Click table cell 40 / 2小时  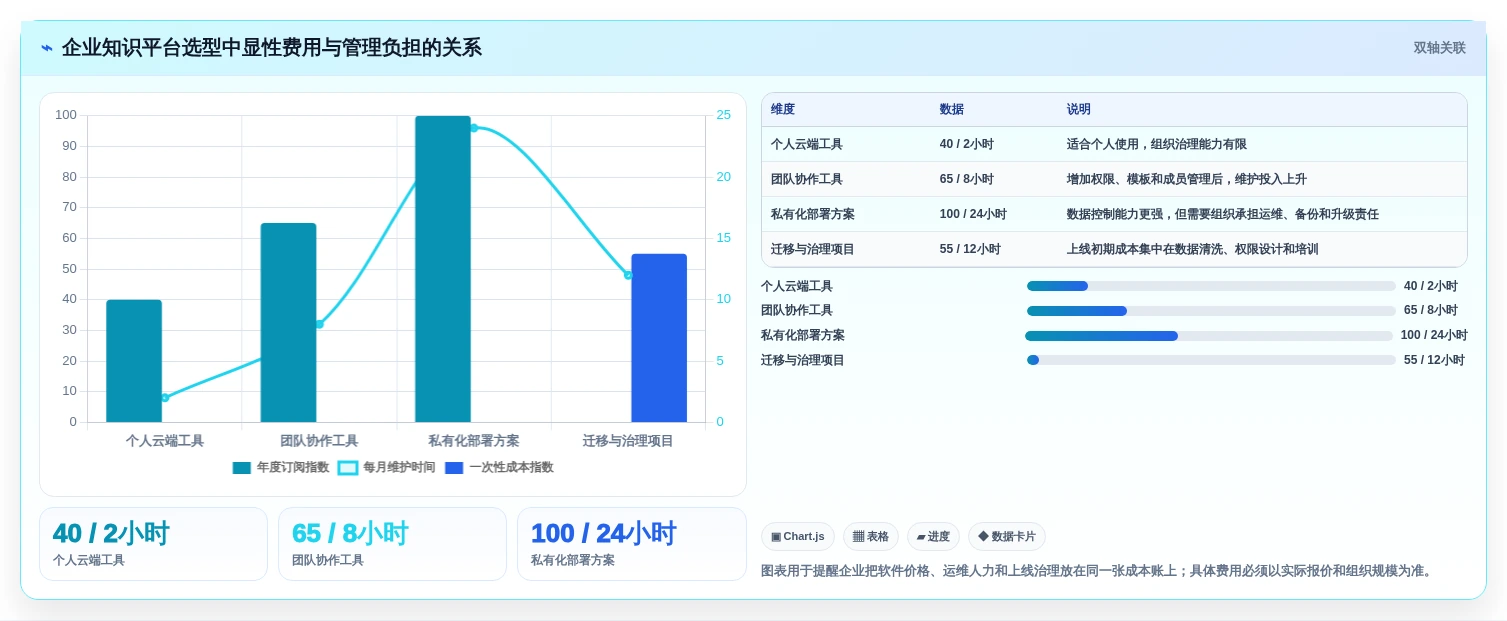(x=967, y=144)
